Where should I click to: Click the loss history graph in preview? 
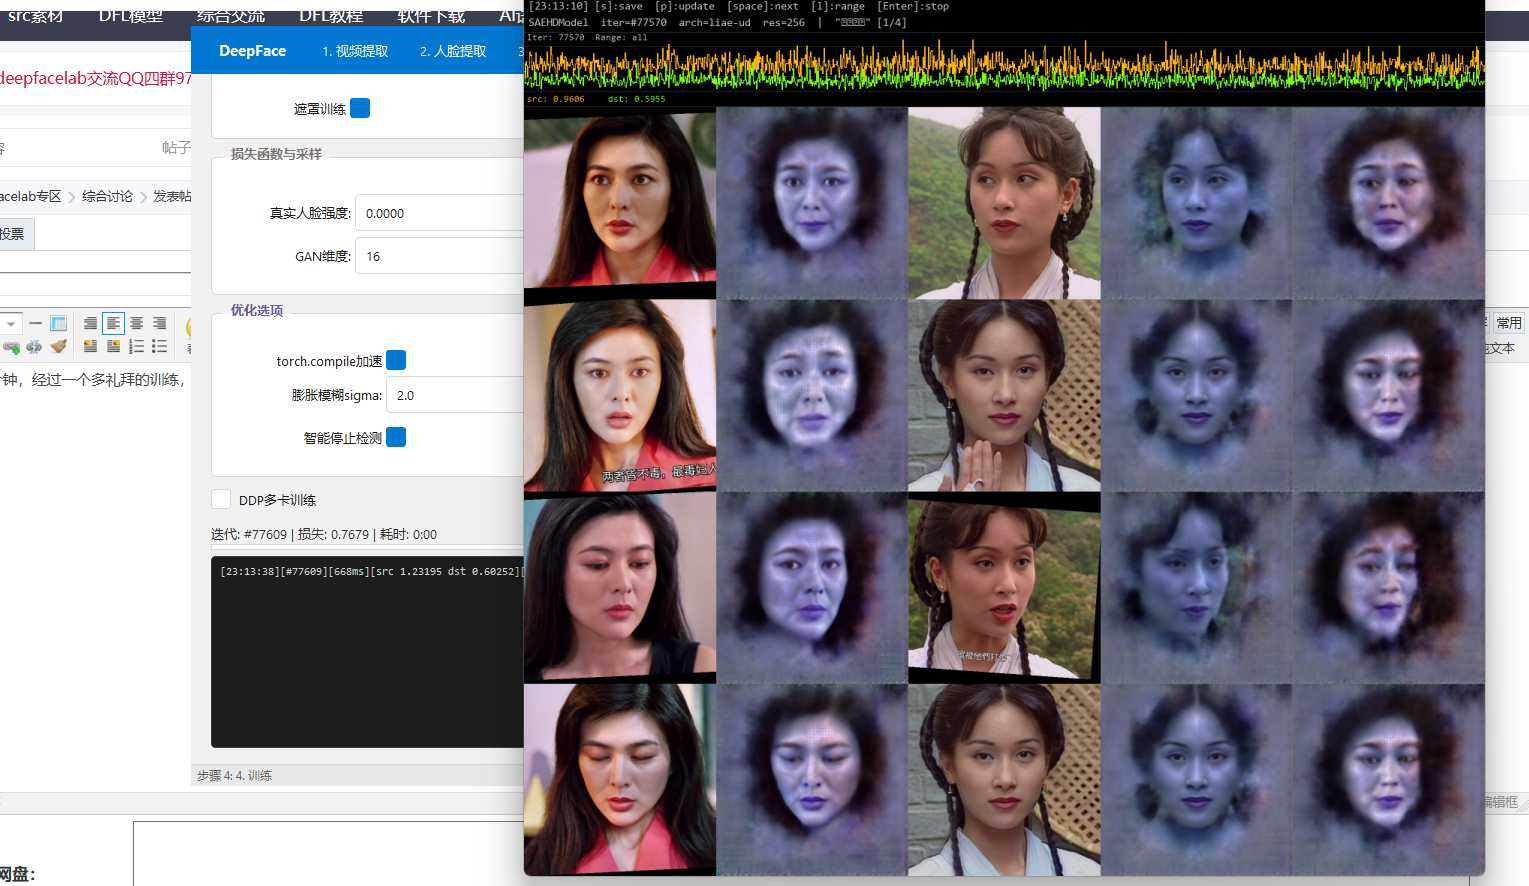tap(1004, 68)
